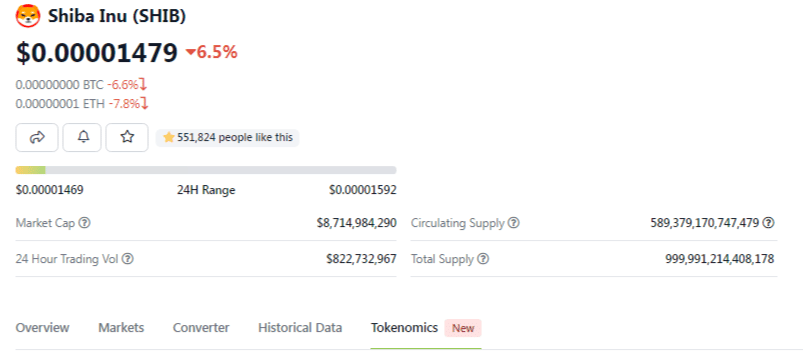
Task: Open the 24 Hour Trading Vol help icon
Action: [x=128, y=259]
